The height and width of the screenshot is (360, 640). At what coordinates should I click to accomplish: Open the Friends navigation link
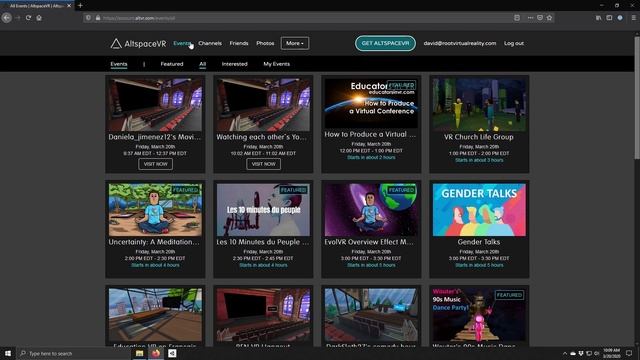click(239, 43)
